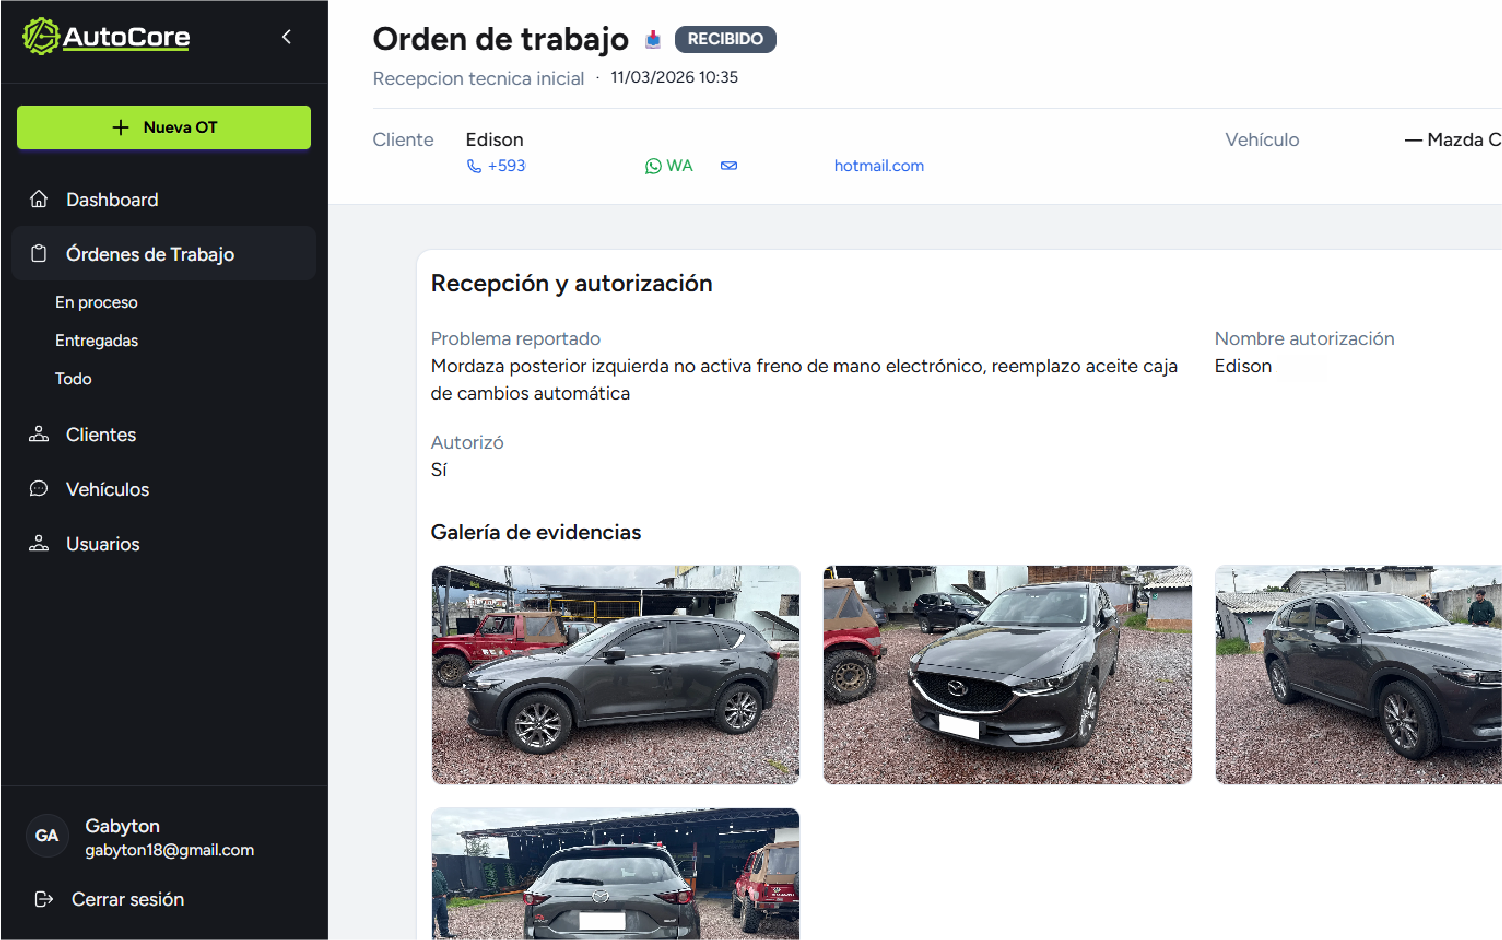Go to the Vehículos page
The height and width of the screenshot is (940, 1502).
[x=164, y=489]
